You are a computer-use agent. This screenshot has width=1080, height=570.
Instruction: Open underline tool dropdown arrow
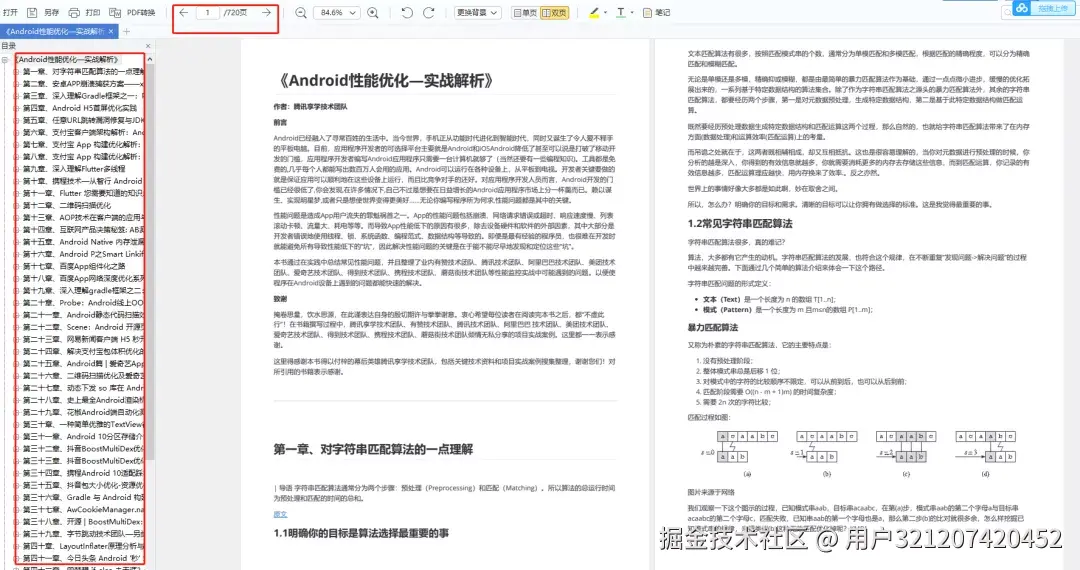[632, 12]
